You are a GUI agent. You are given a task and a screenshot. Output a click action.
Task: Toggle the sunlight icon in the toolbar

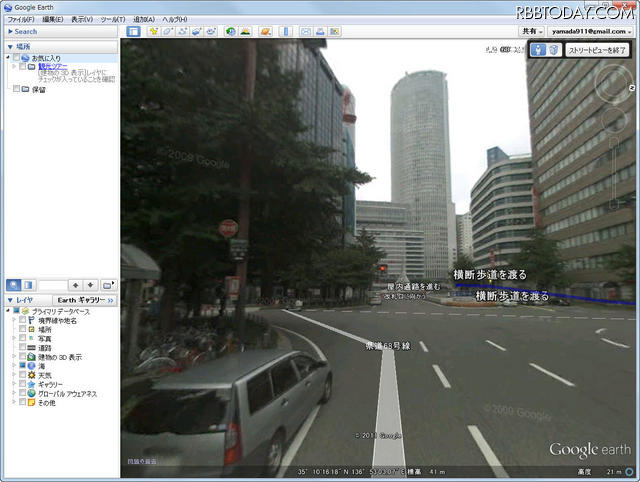coord(245,31)
